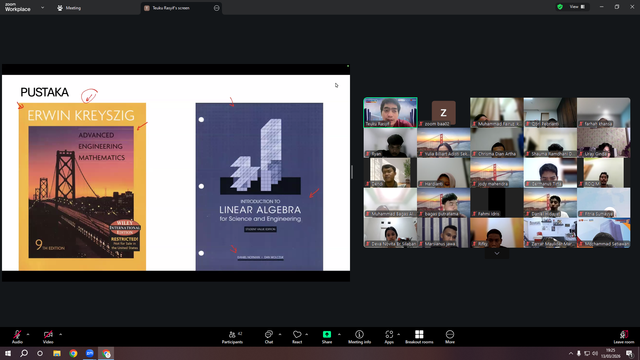Open the Windows Start menu
This screenshot has width=640, height=360.
[8, 353]
